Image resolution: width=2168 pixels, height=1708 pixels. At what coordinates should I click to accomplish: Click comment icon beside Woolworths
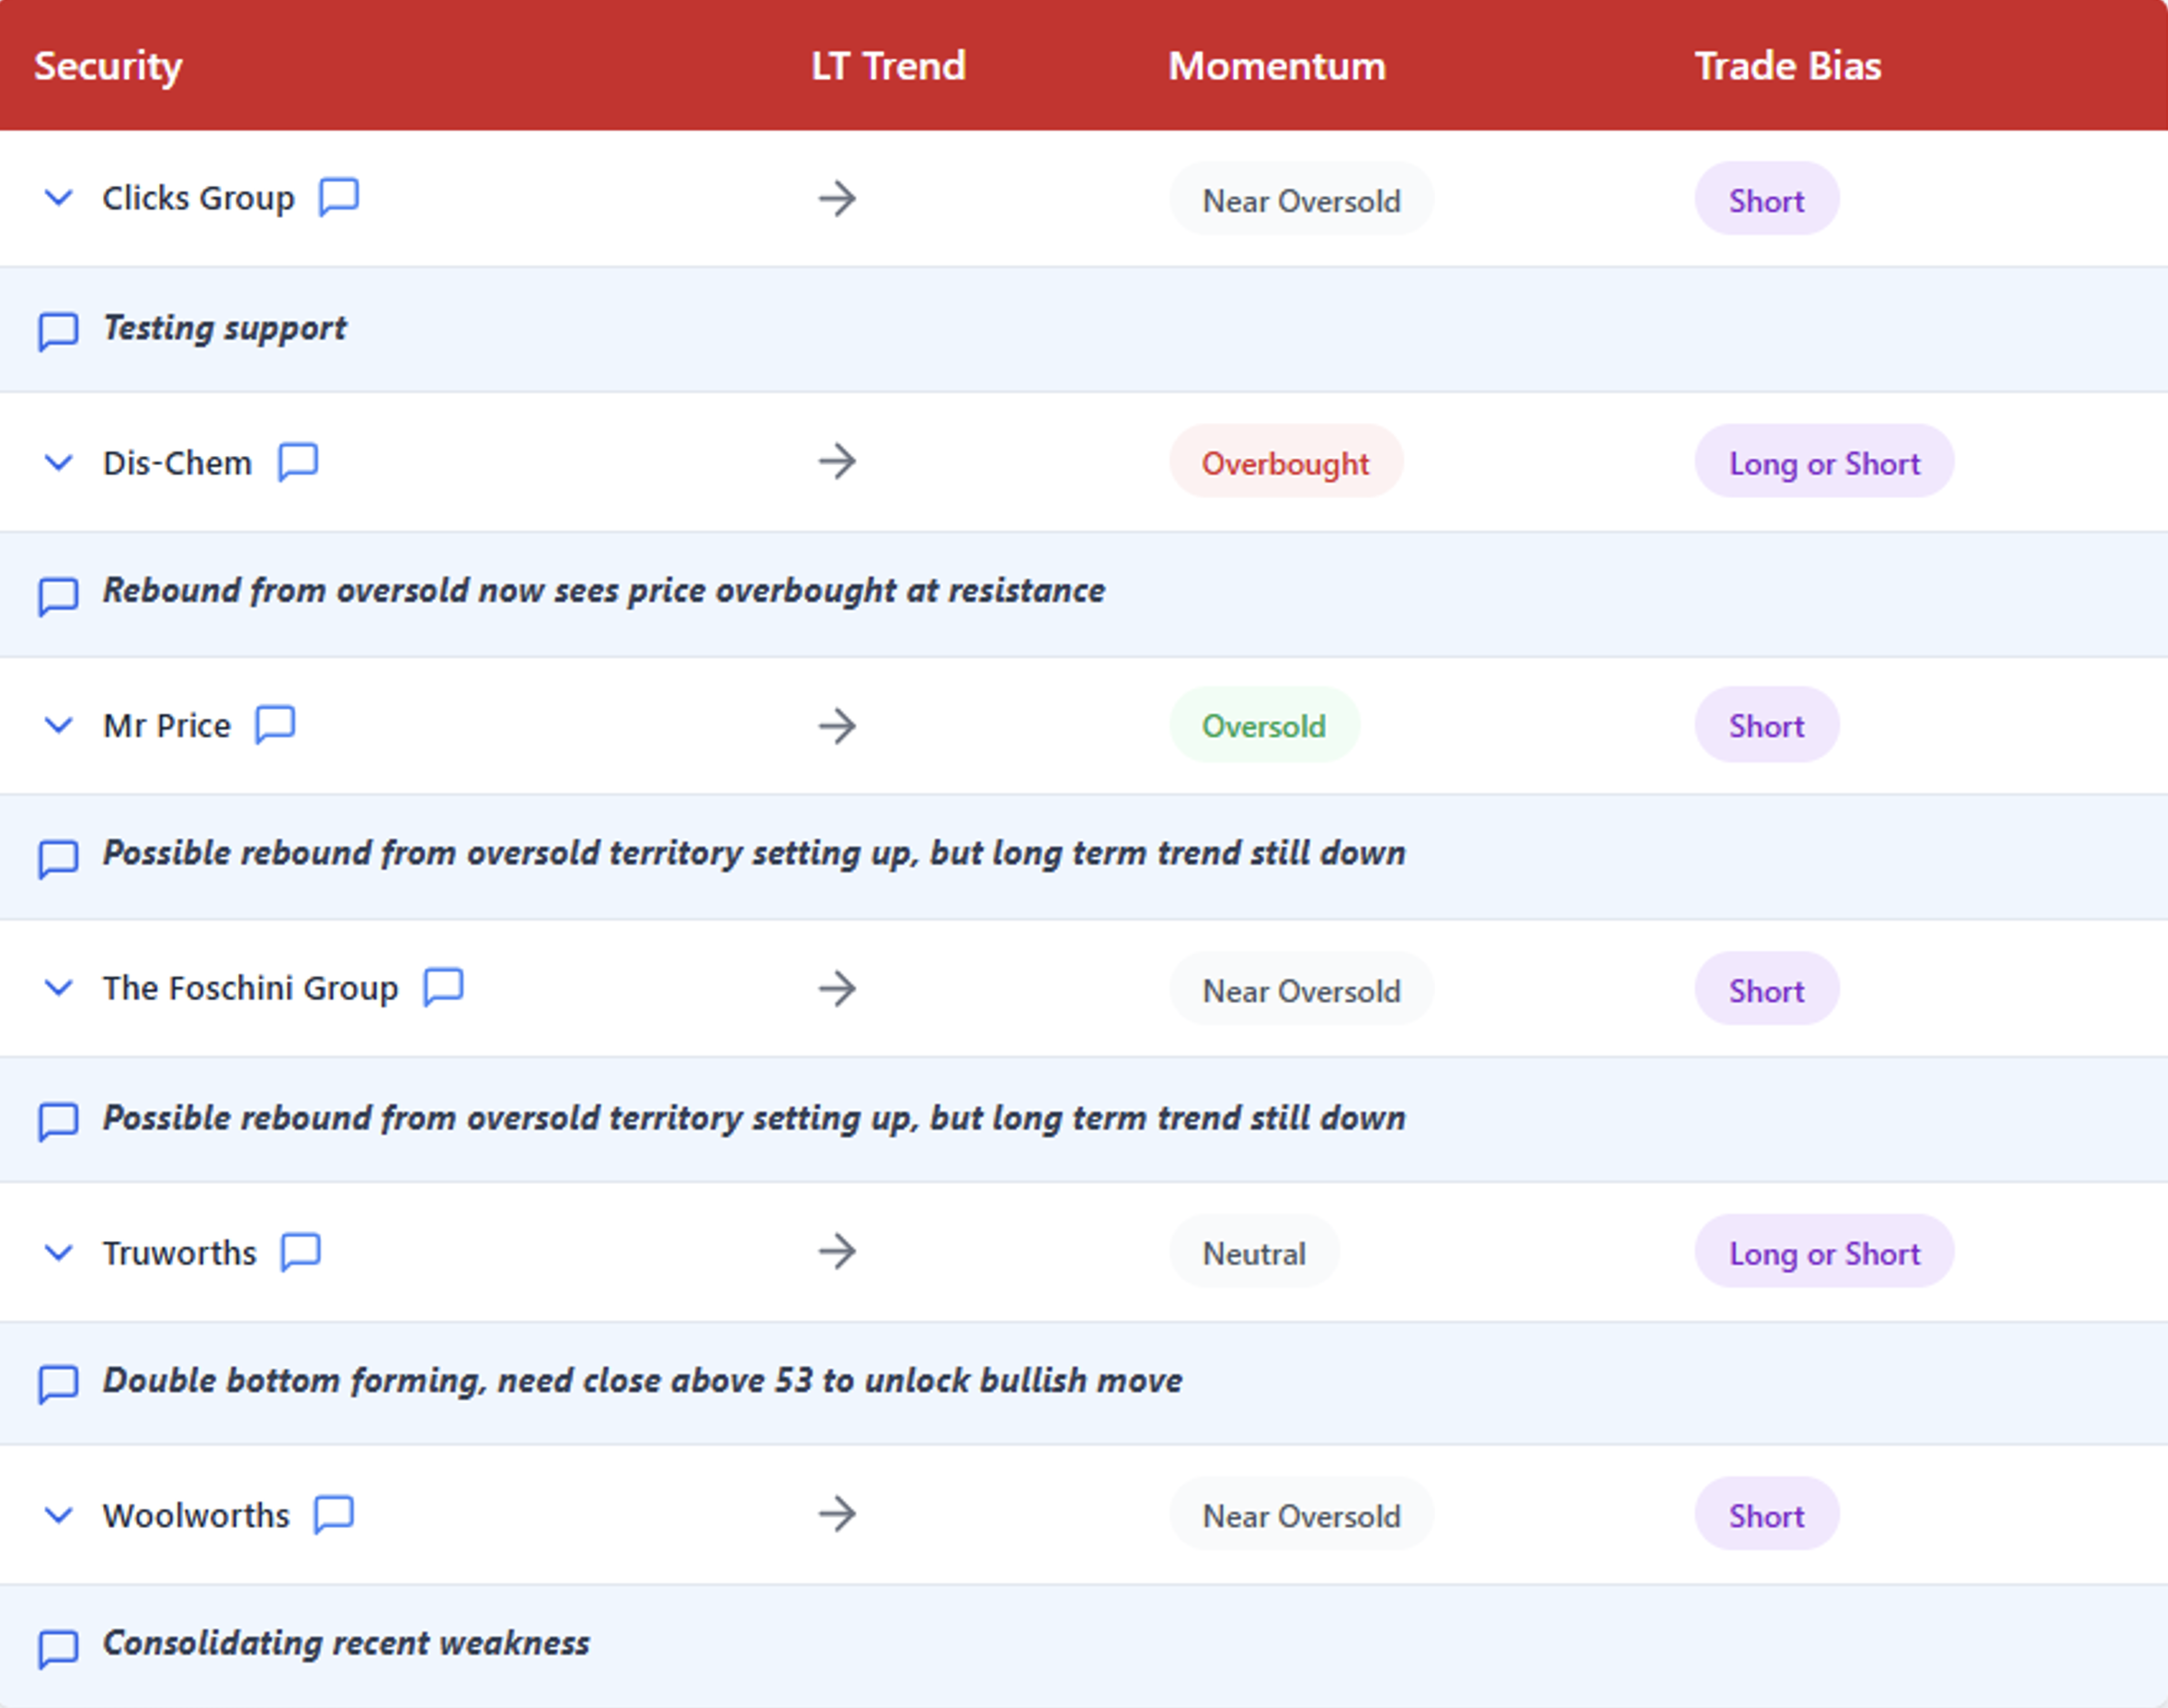[x=333, y=1513]
